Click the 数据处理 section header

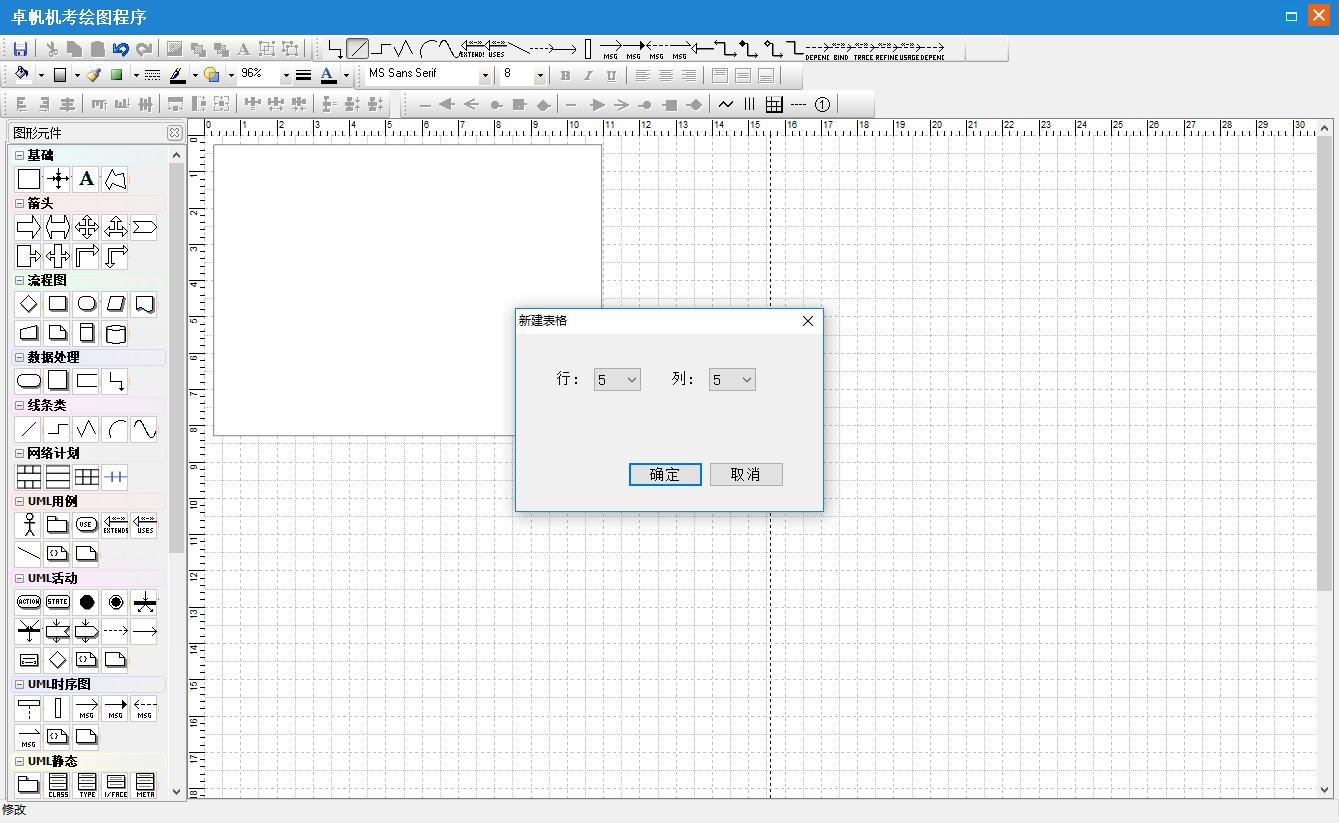tap(89, 357)
